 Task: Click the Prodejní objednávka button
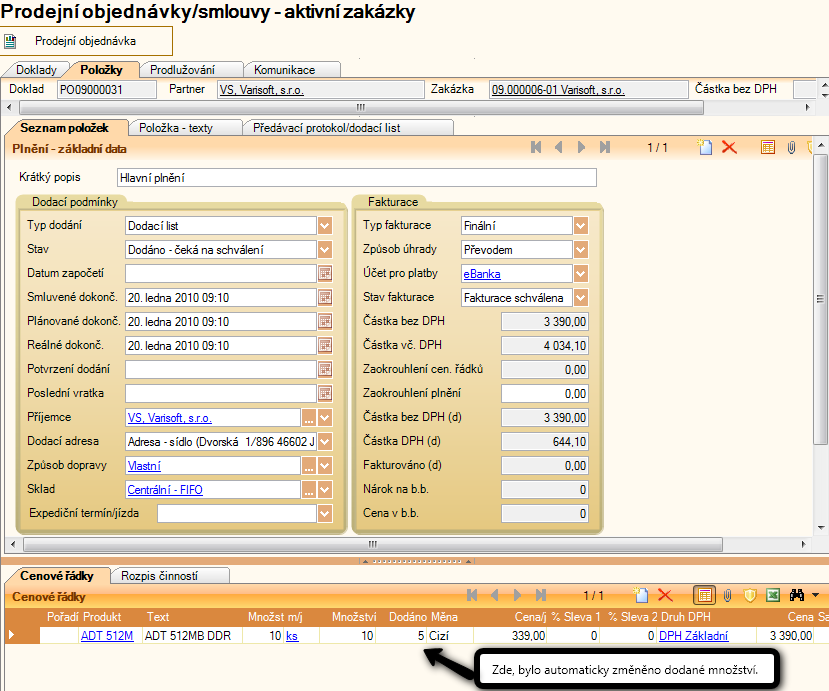coord(85,41)
